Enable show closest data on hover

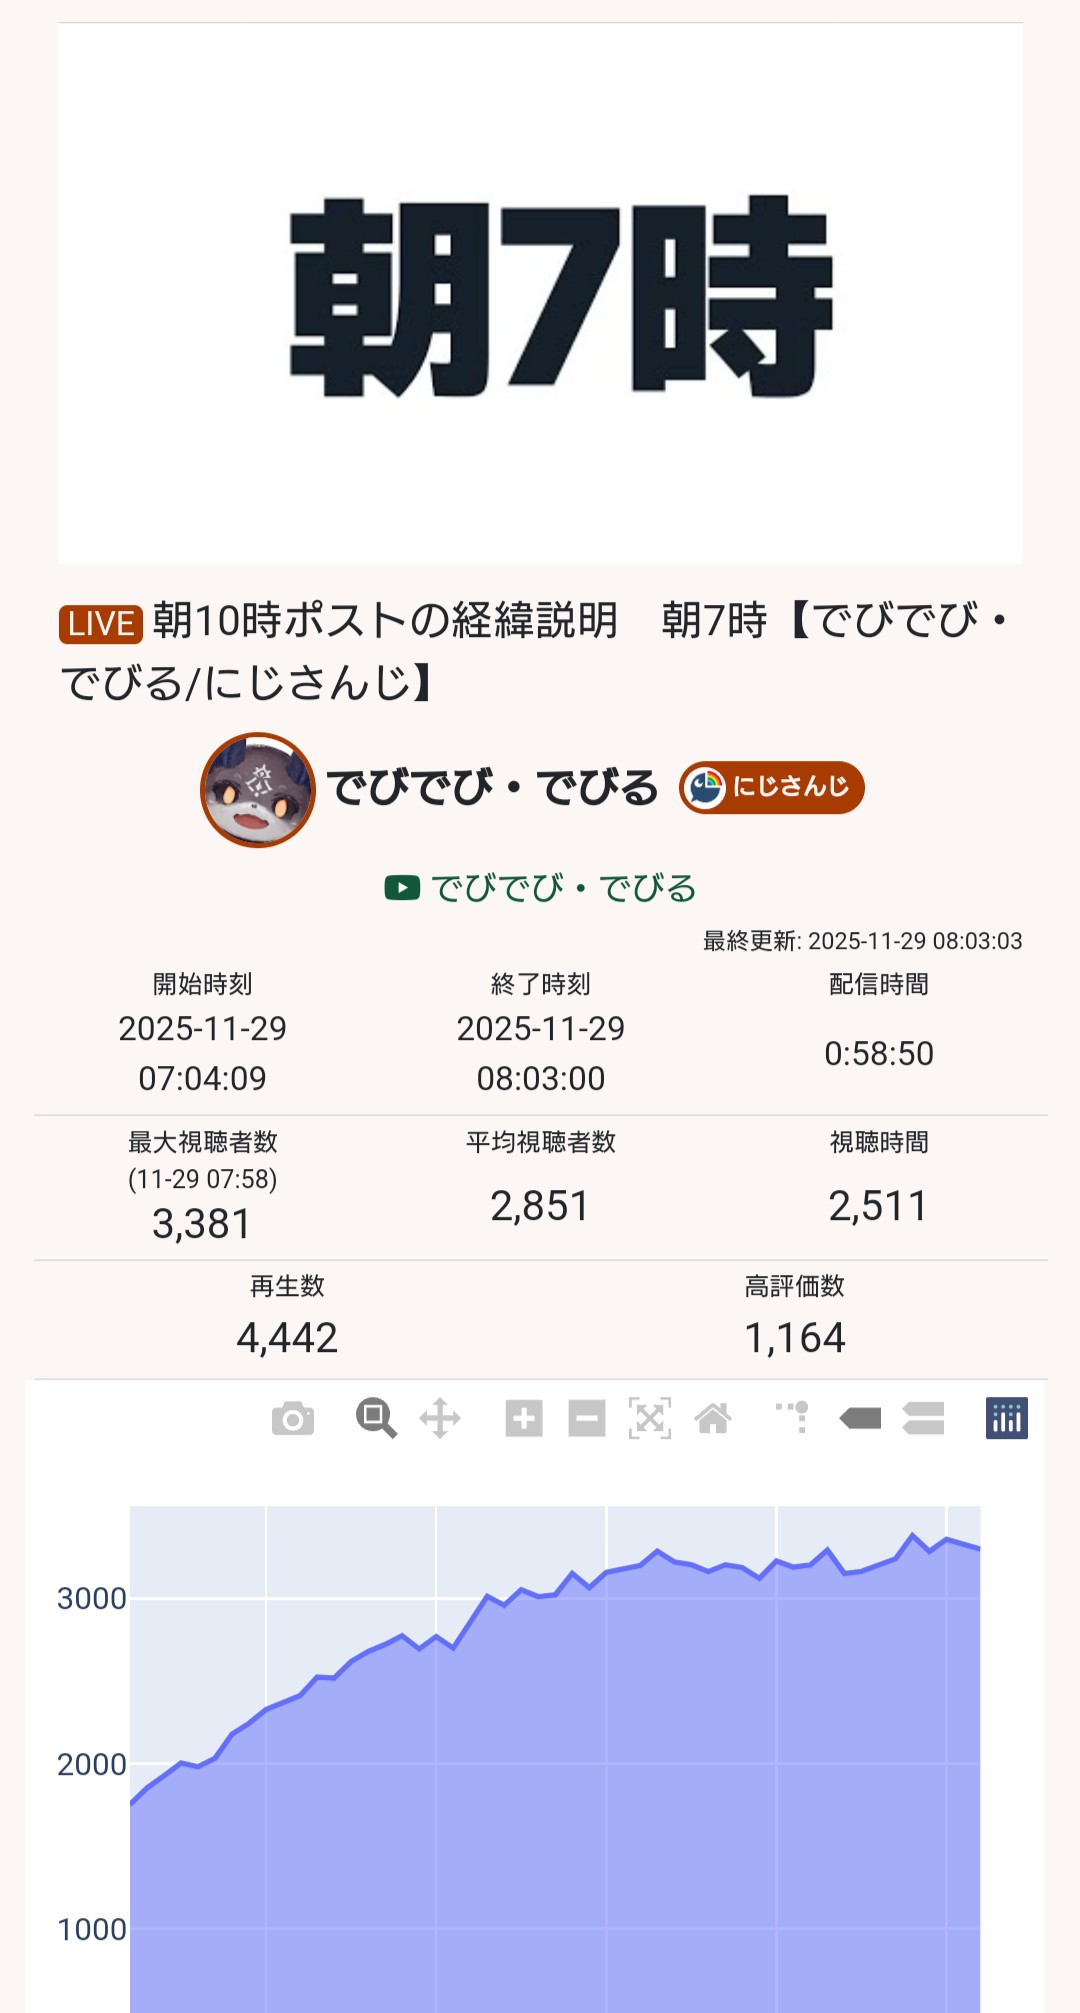(x=860, y=1418)
